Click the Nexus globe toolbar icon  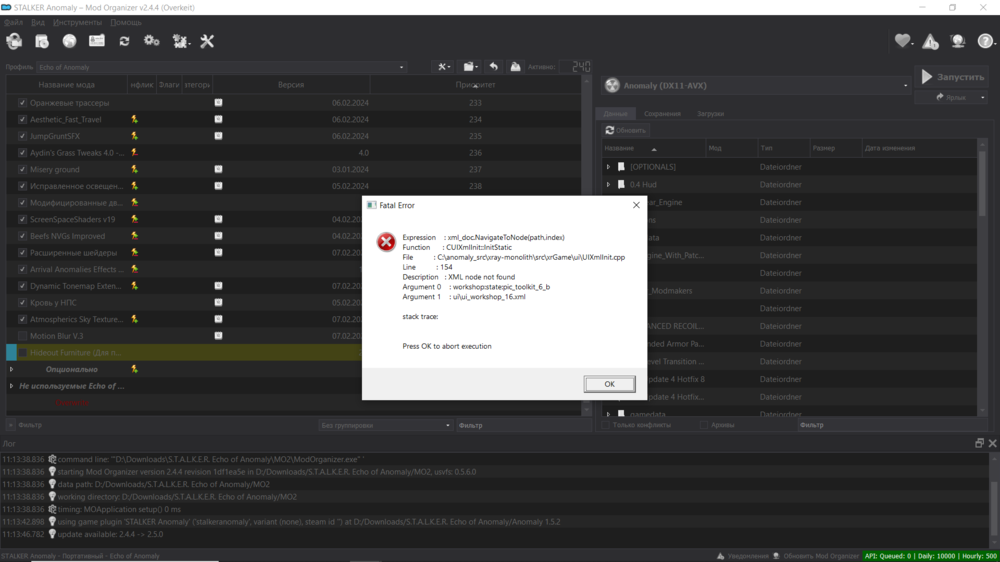(69, 41)
